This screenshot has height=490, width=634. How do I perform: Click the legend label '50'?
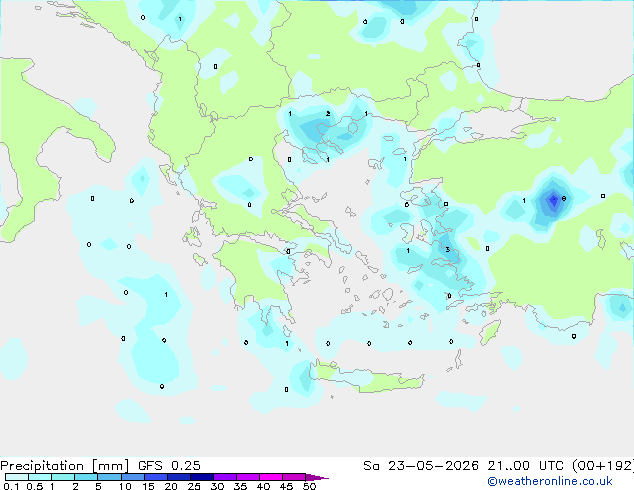[310, 486]
